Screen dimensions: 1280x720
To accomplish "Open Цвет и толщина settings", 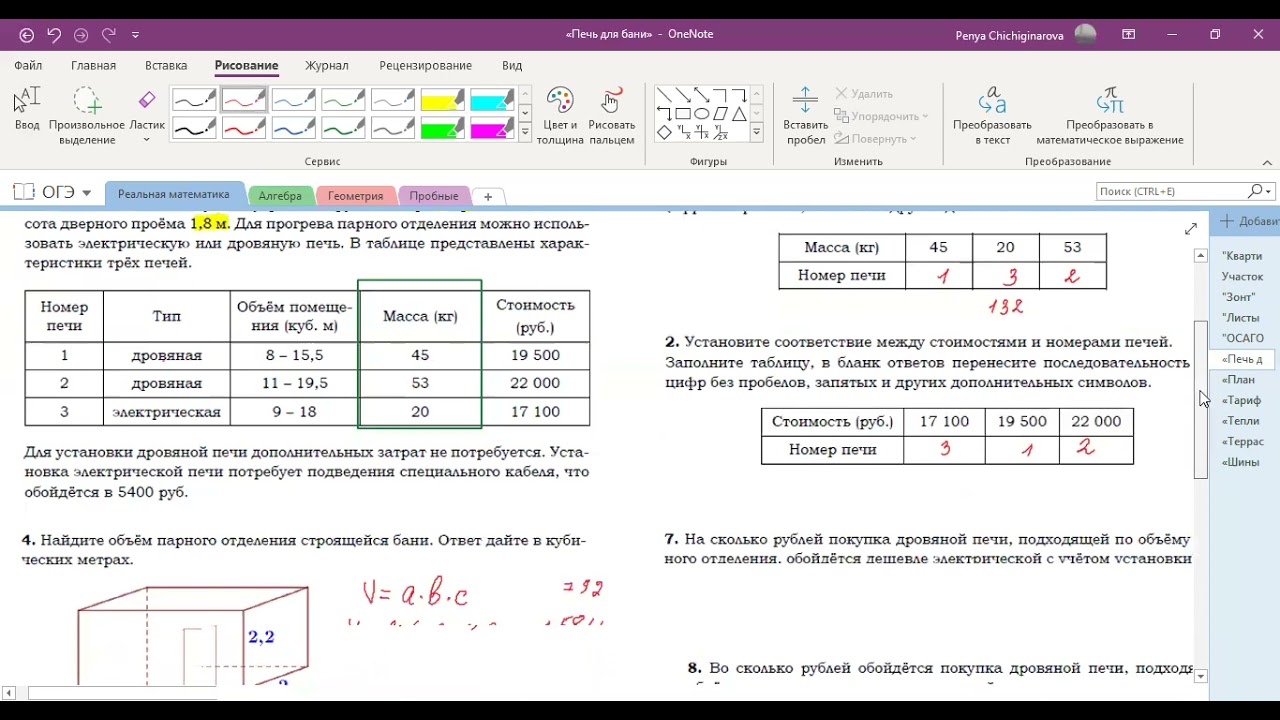I will (560, 116).
